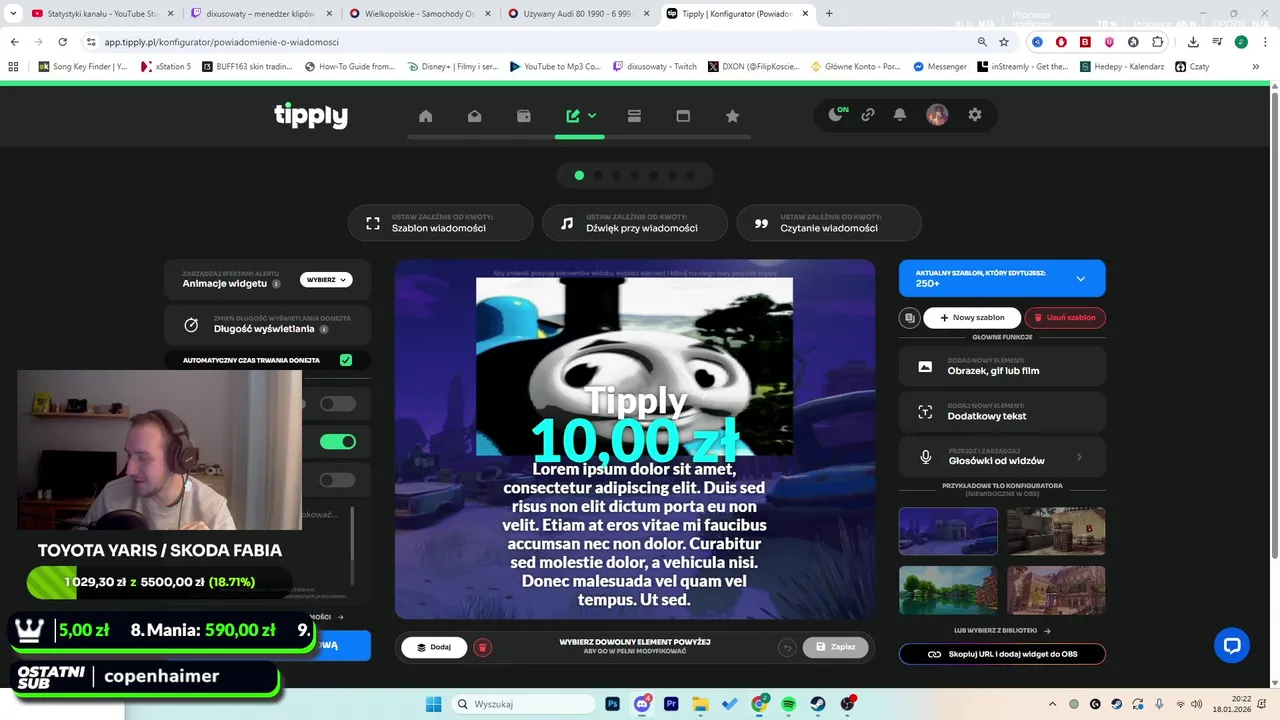Open the wallet icon in top navigation
This screenshot has height=720, width=1280.
tap(524, 116)
